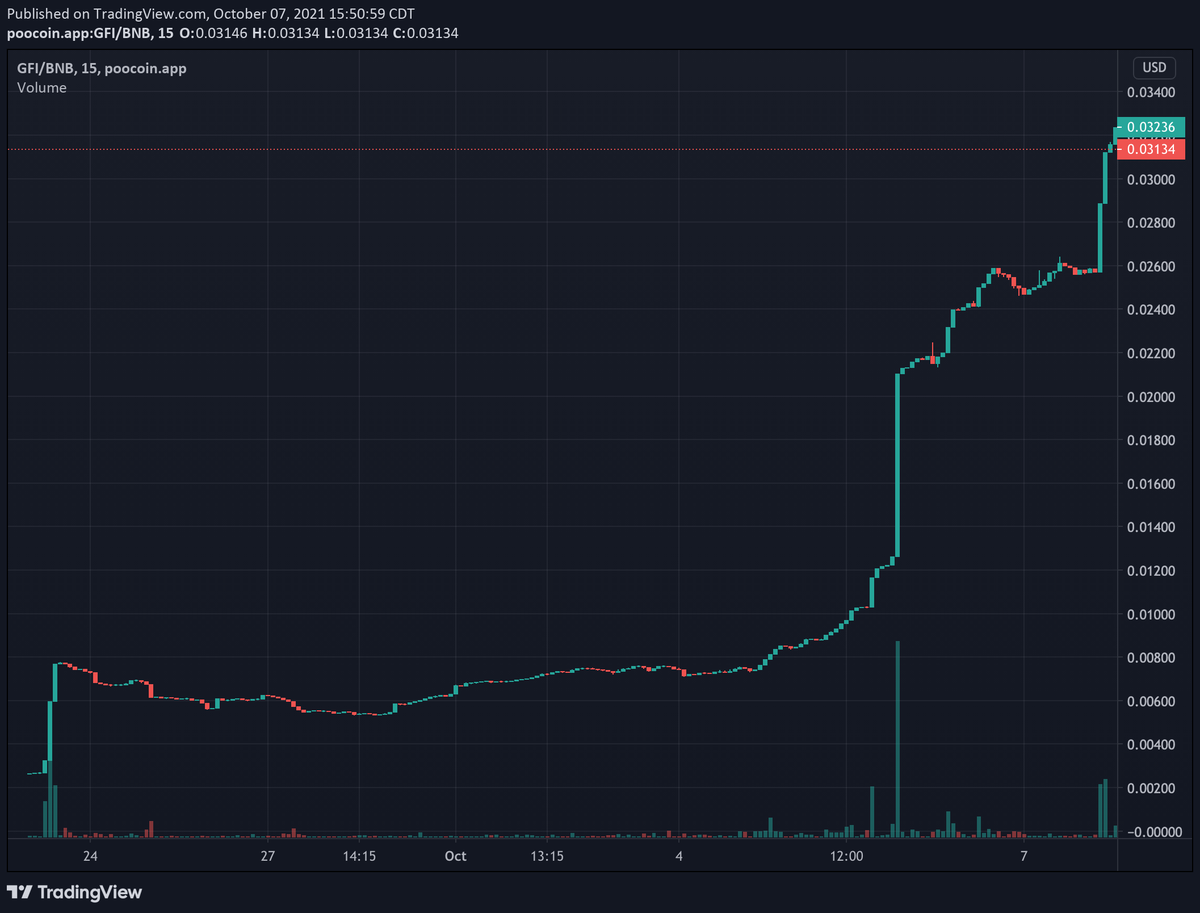Click the USD currency button

click(x=1154, y=68)
